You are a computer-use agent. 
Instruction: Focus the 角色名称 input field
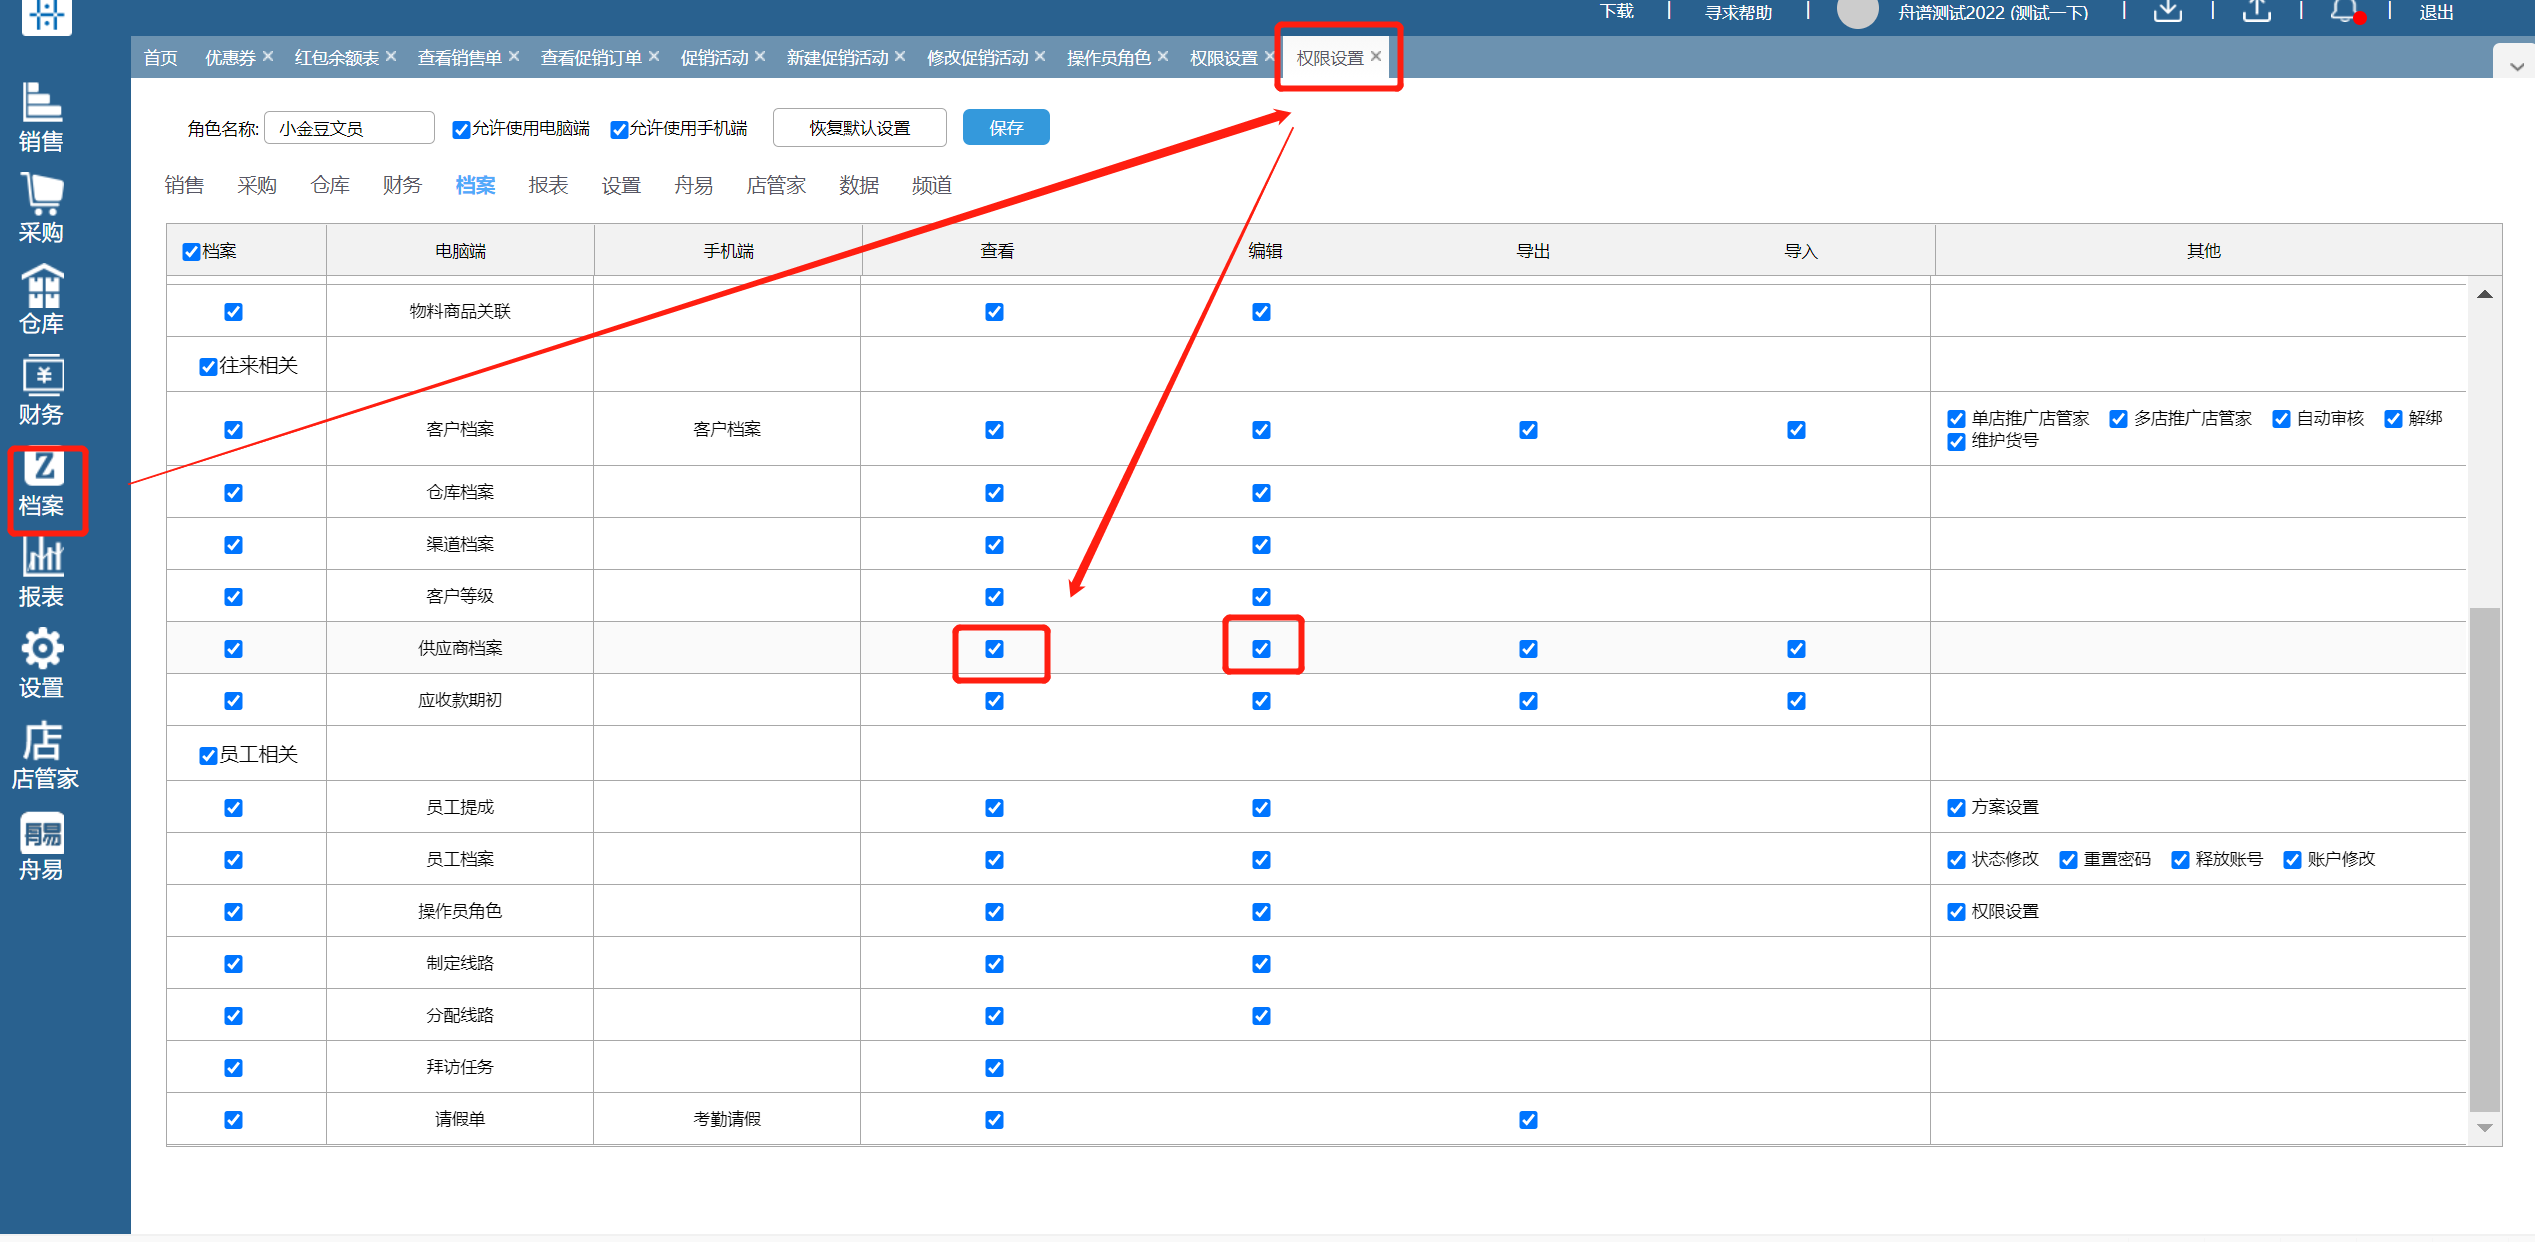click(349, 128)
